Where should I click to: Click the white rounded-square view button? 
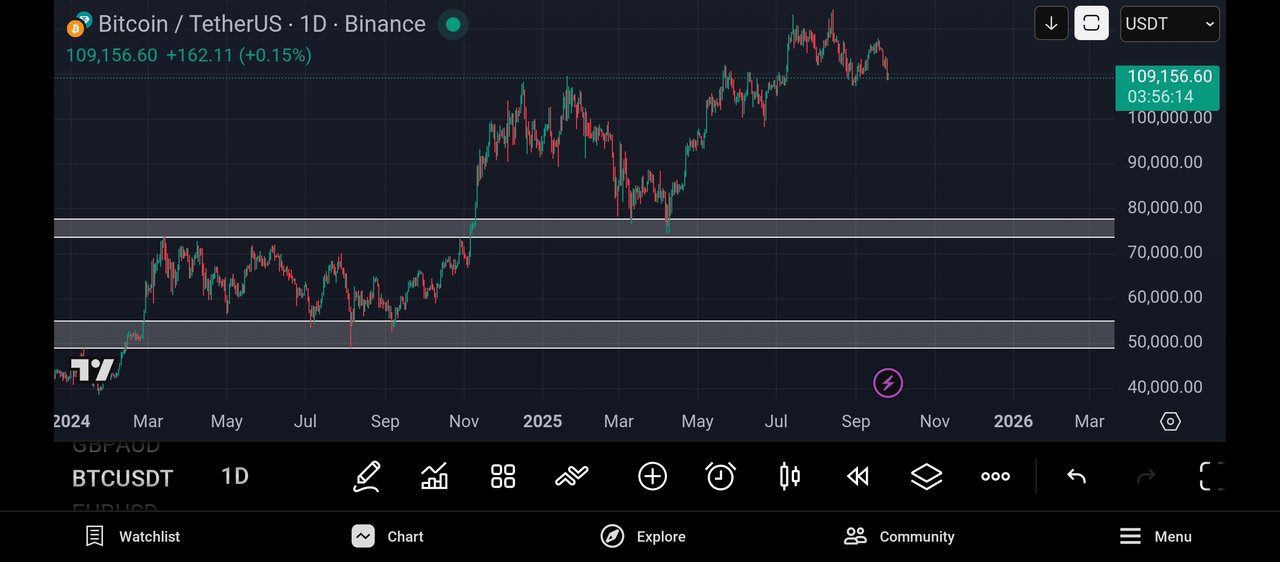[1092, 23]
